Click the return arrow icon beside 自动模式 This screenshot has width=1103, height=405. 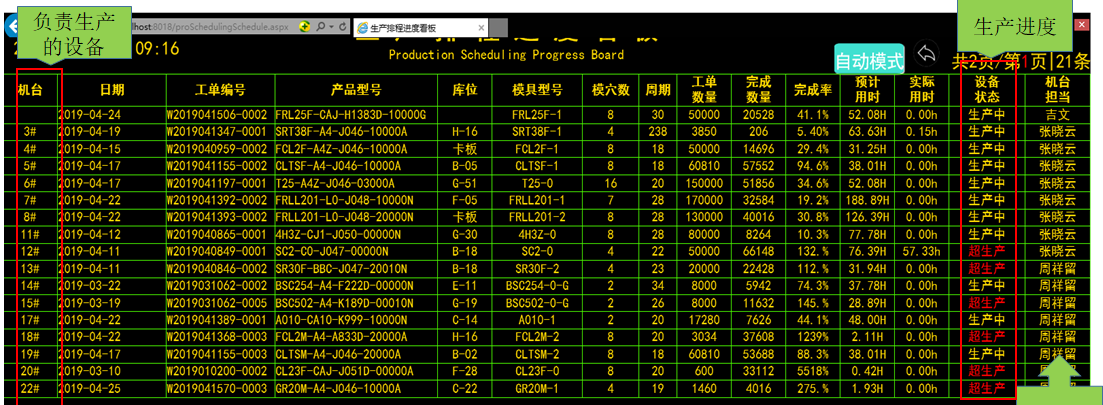pos(927,54)
